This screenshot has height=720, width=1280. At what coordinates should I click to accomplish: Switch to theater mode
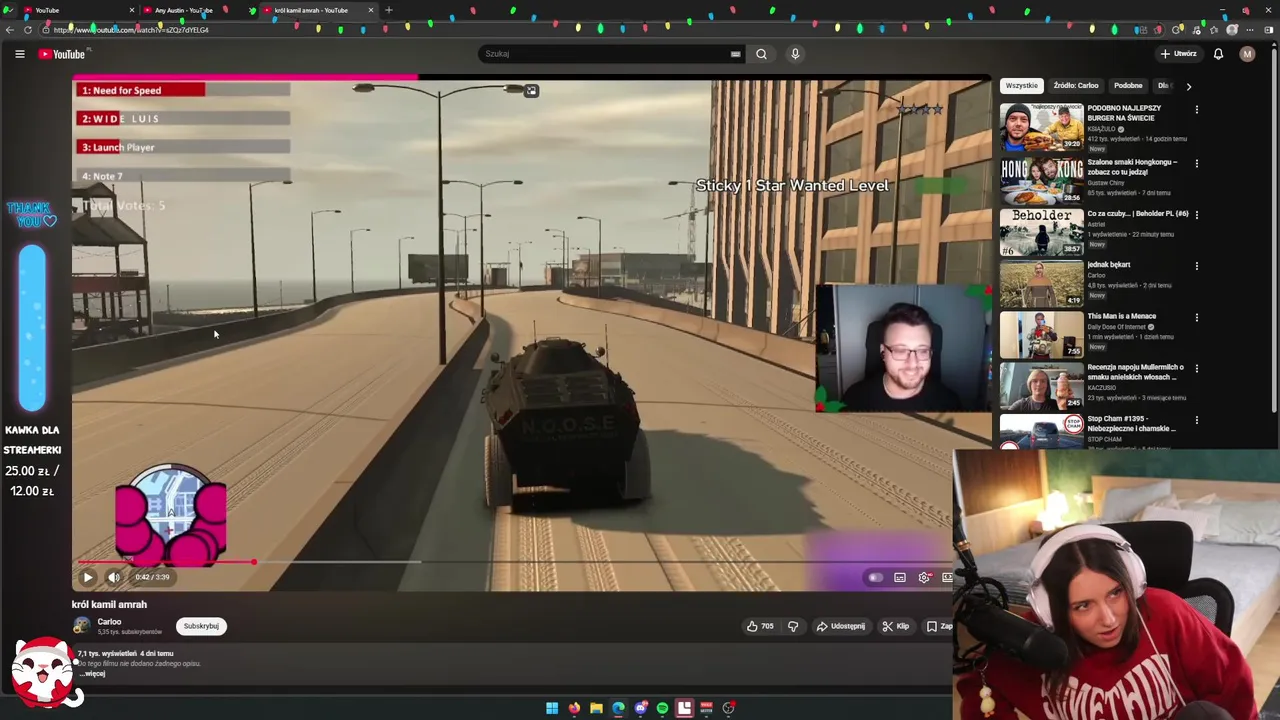point(946,577)
